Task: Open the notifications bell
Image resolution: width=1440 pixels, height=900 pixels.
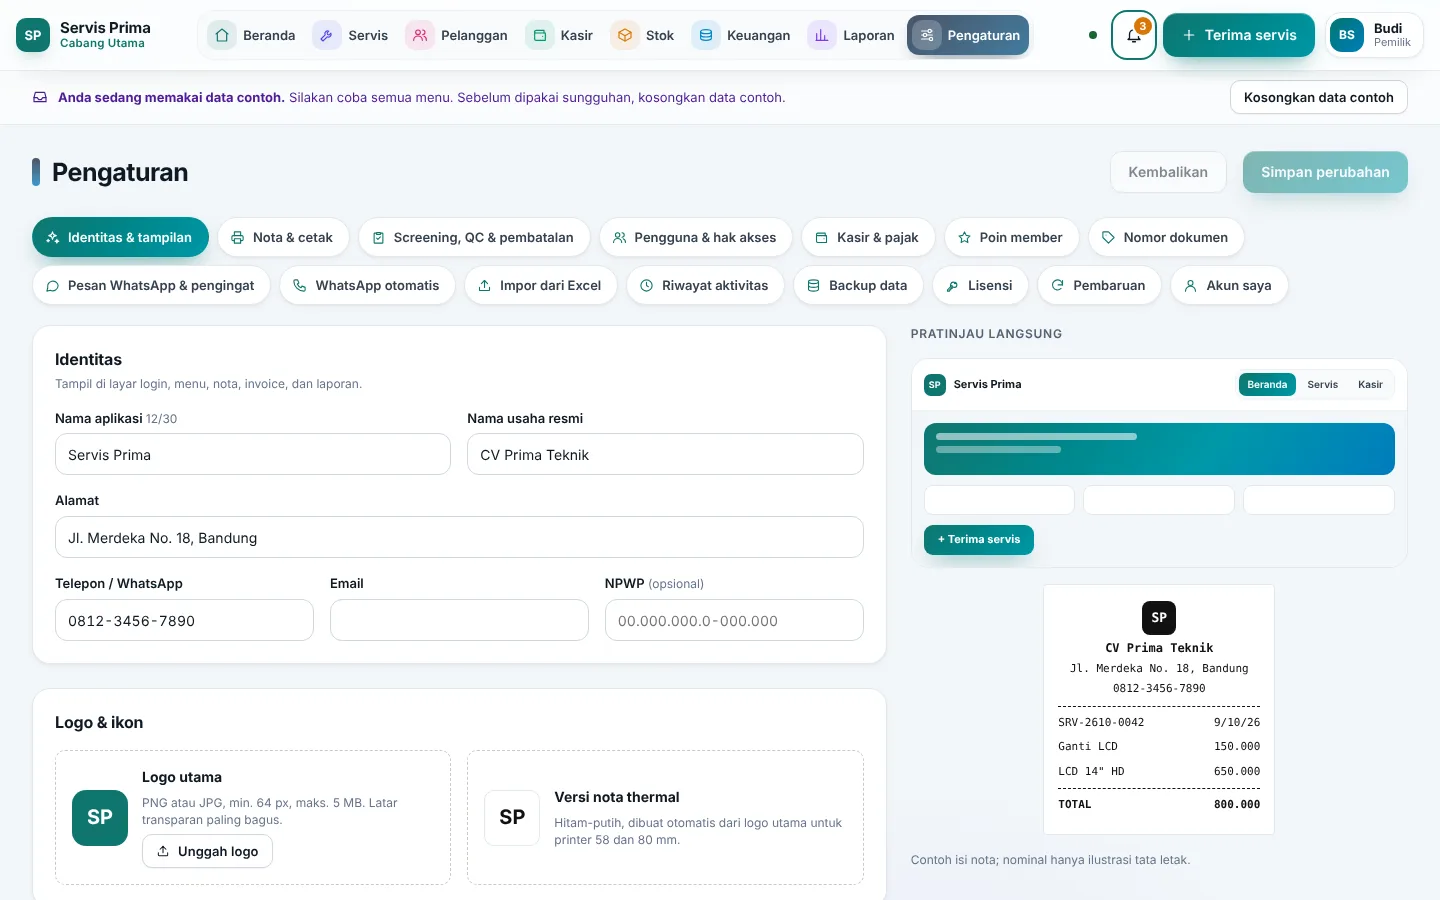Action: [1133, 35]
